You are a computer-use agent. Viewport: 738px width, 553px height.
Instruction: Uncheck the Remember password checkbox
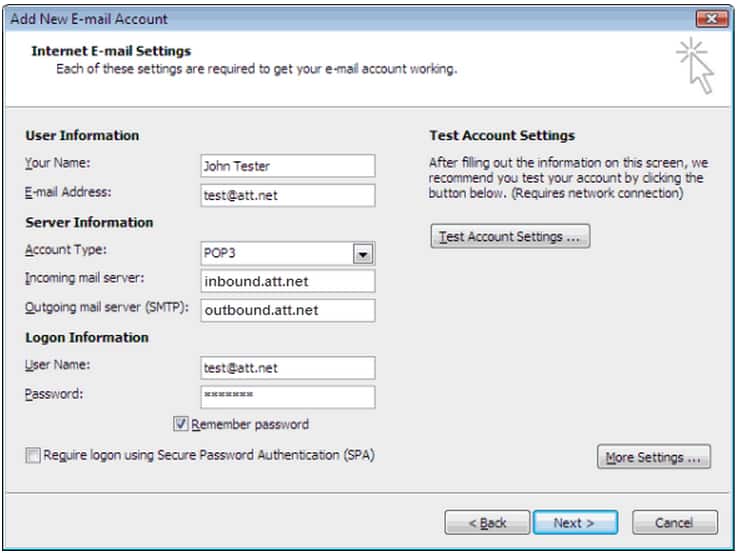click(x=181, y=425)
